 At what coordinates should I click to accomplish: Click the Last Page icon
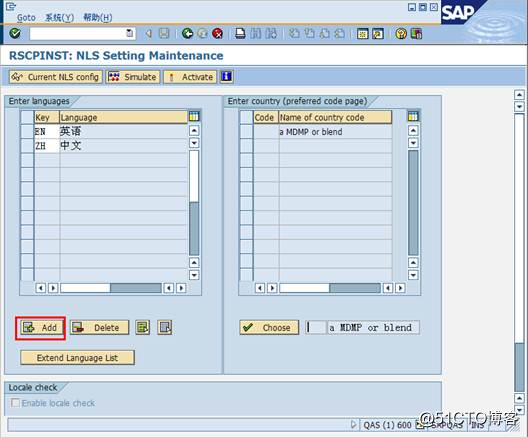point(340,33)
